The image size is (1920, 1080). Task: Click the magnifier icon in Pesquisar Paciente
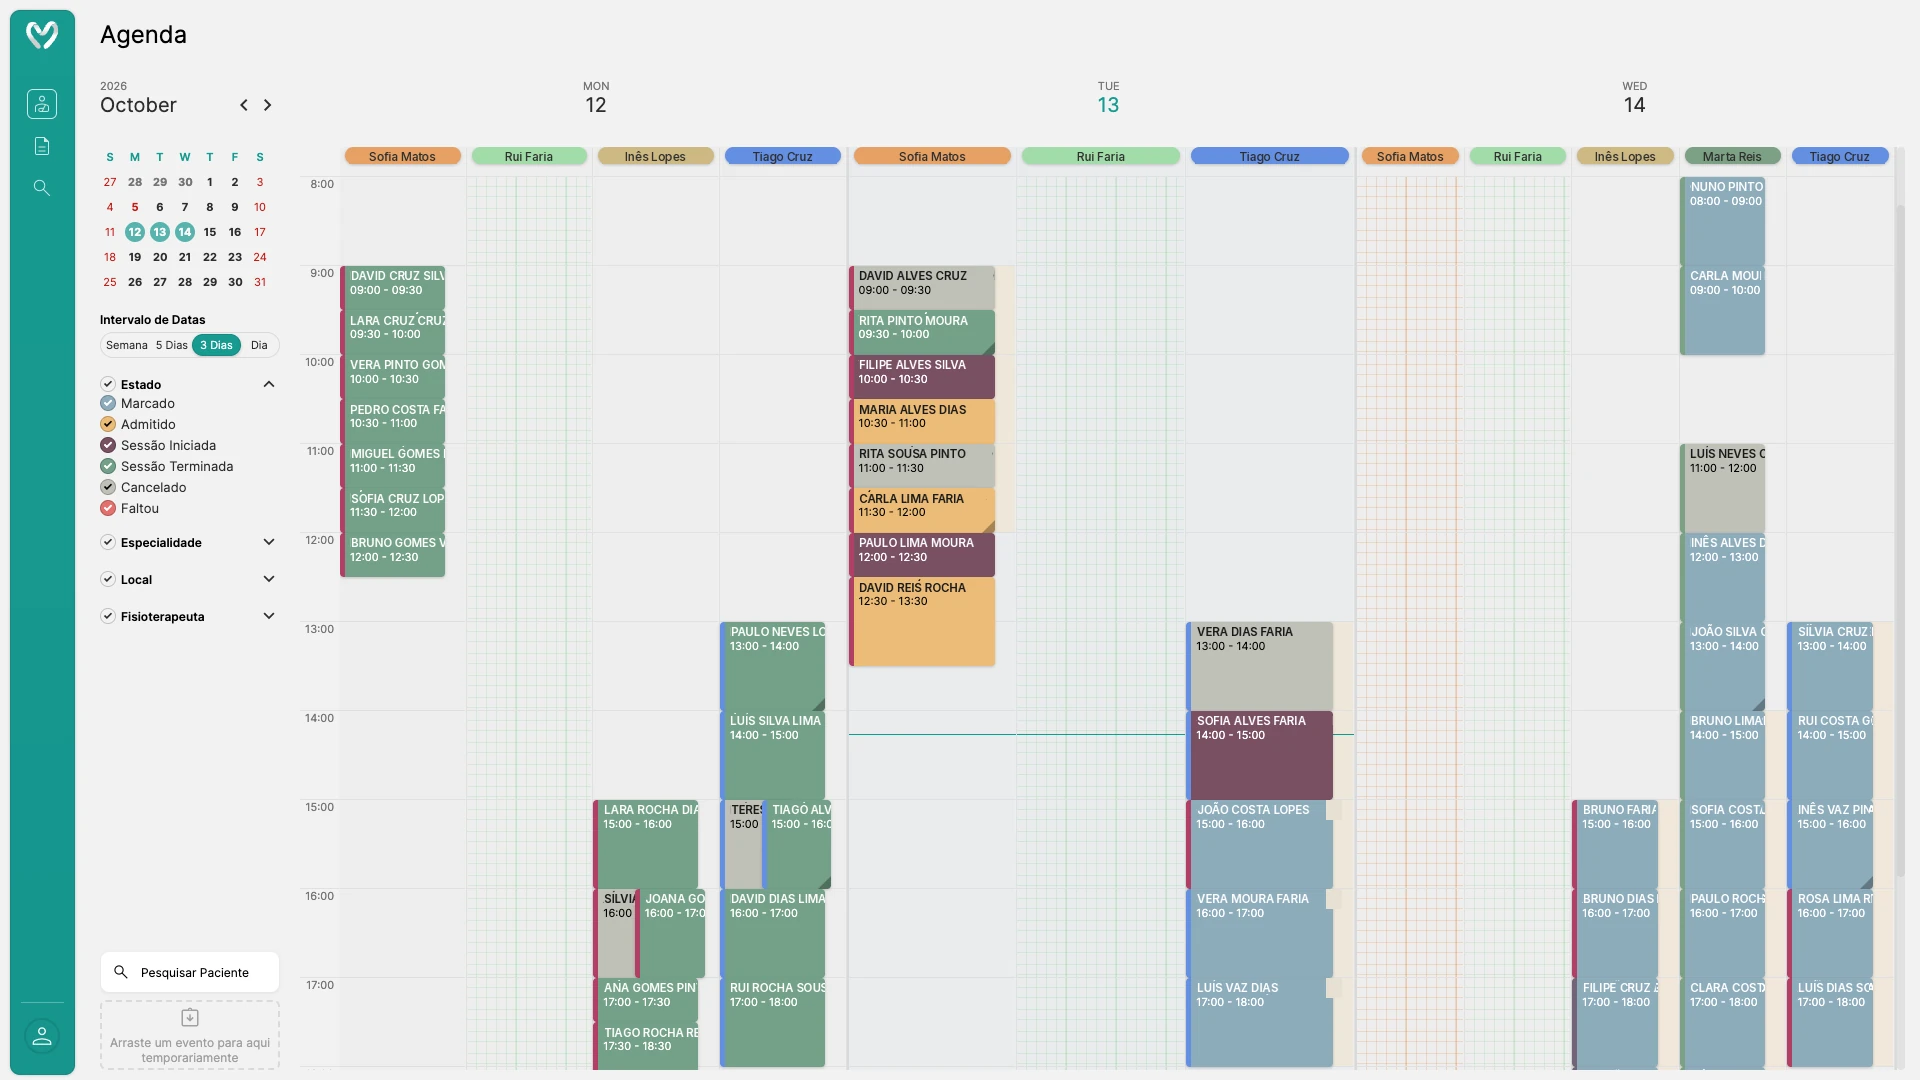121,972
